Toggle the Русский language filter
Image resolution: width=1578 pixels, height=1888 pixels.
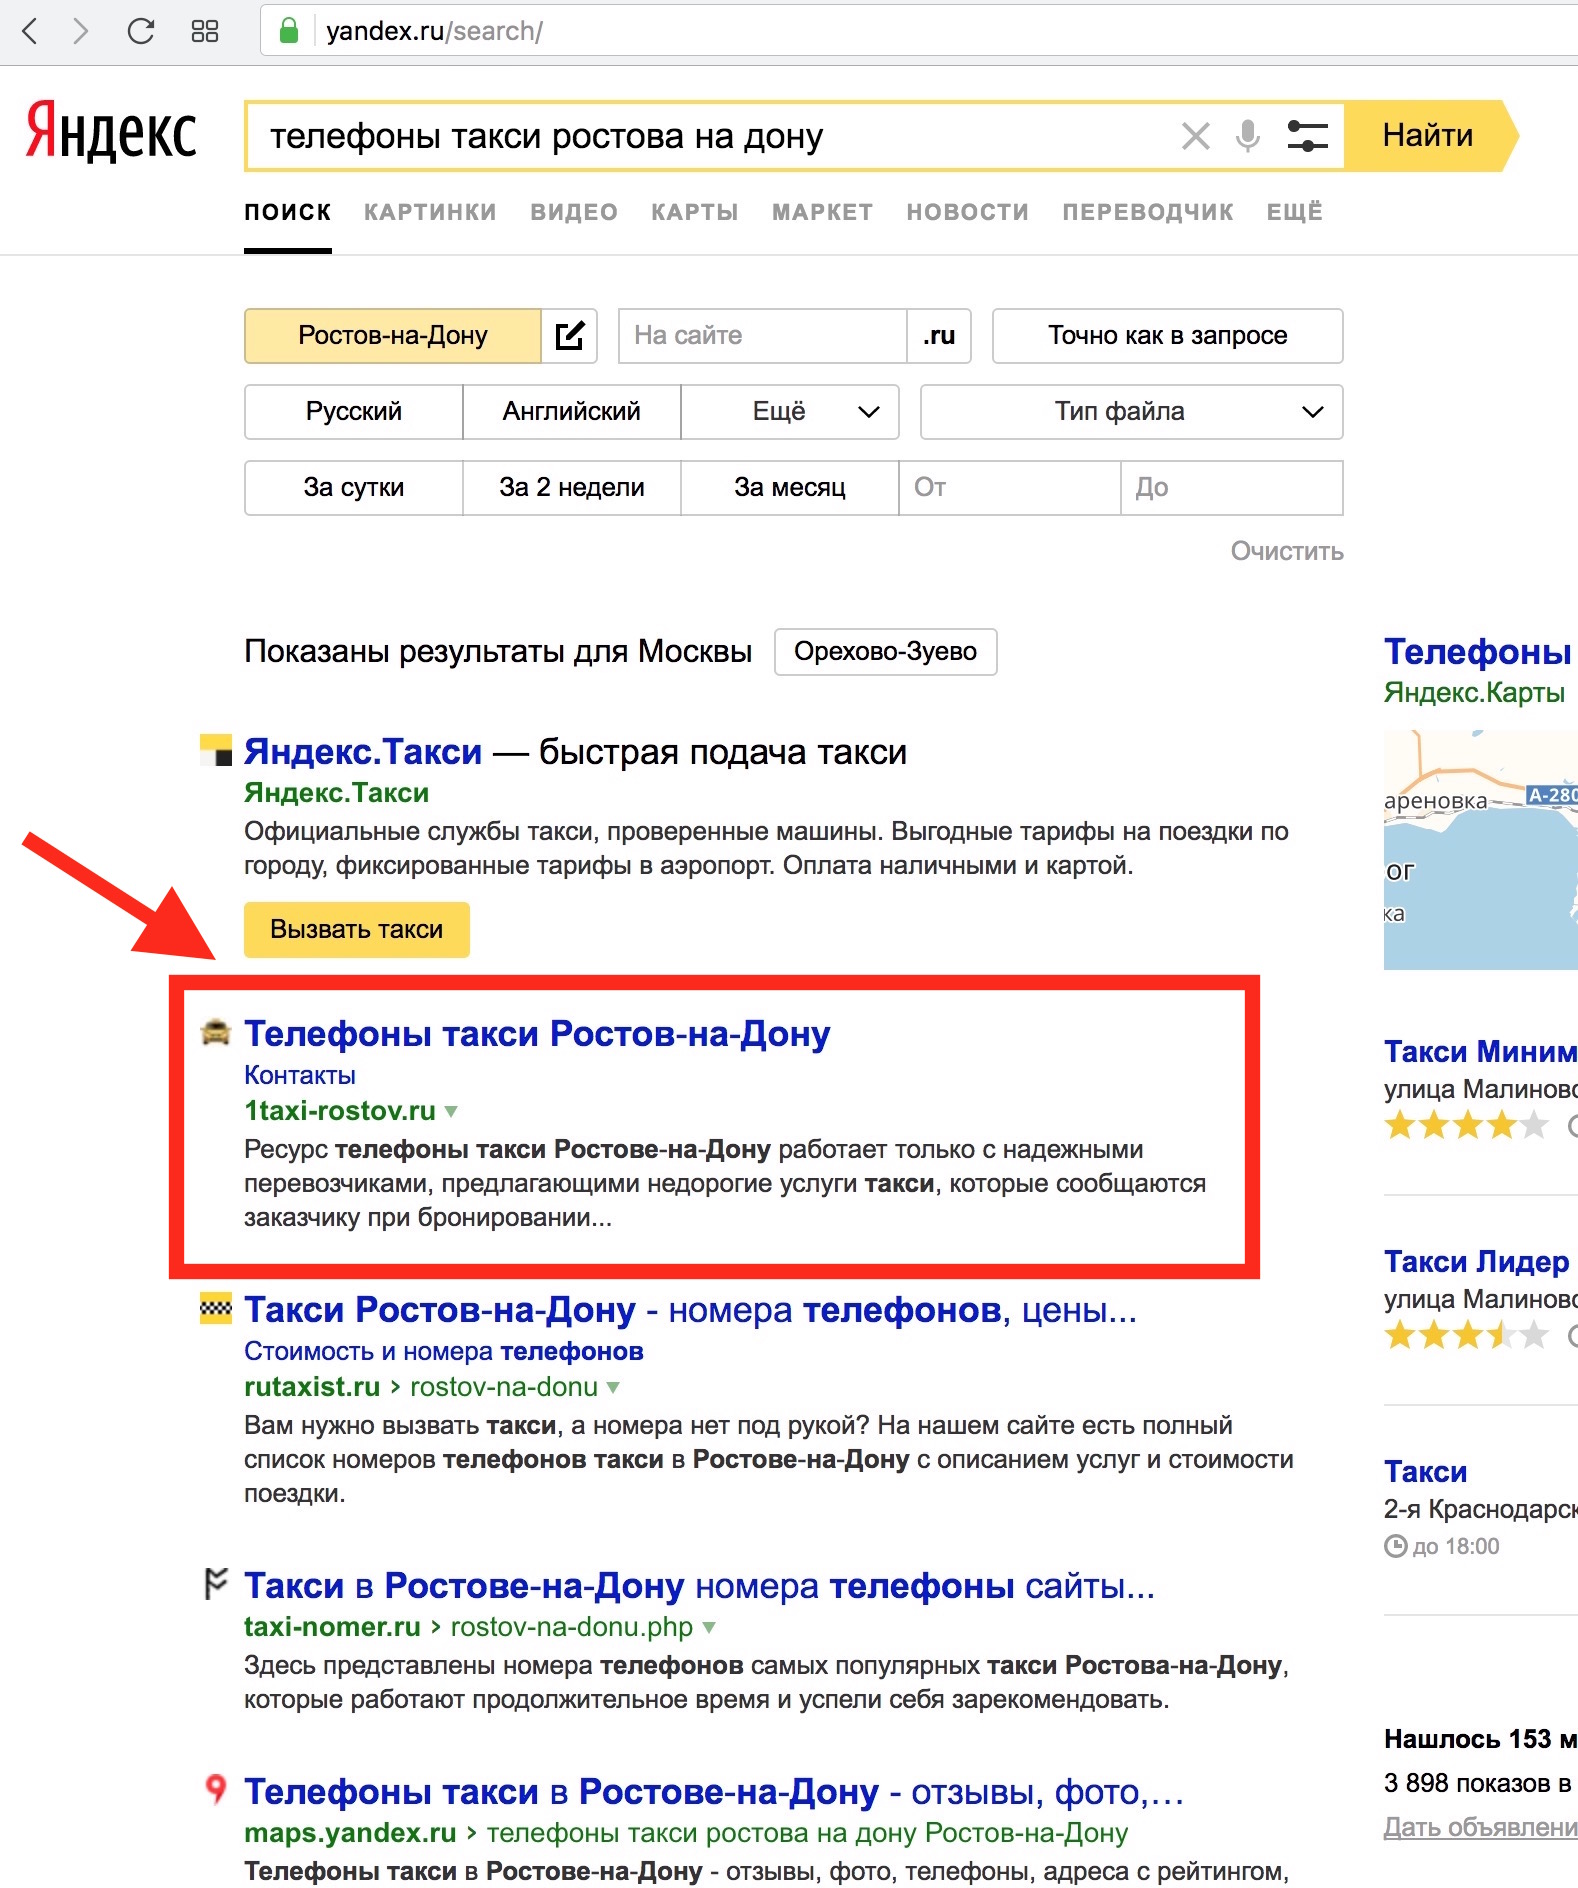tap(353, 412)
